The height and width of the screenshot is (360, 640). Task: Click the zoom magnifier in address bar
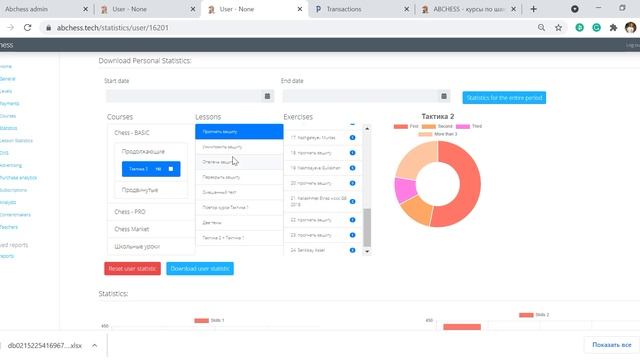click(x=541, y=27)
